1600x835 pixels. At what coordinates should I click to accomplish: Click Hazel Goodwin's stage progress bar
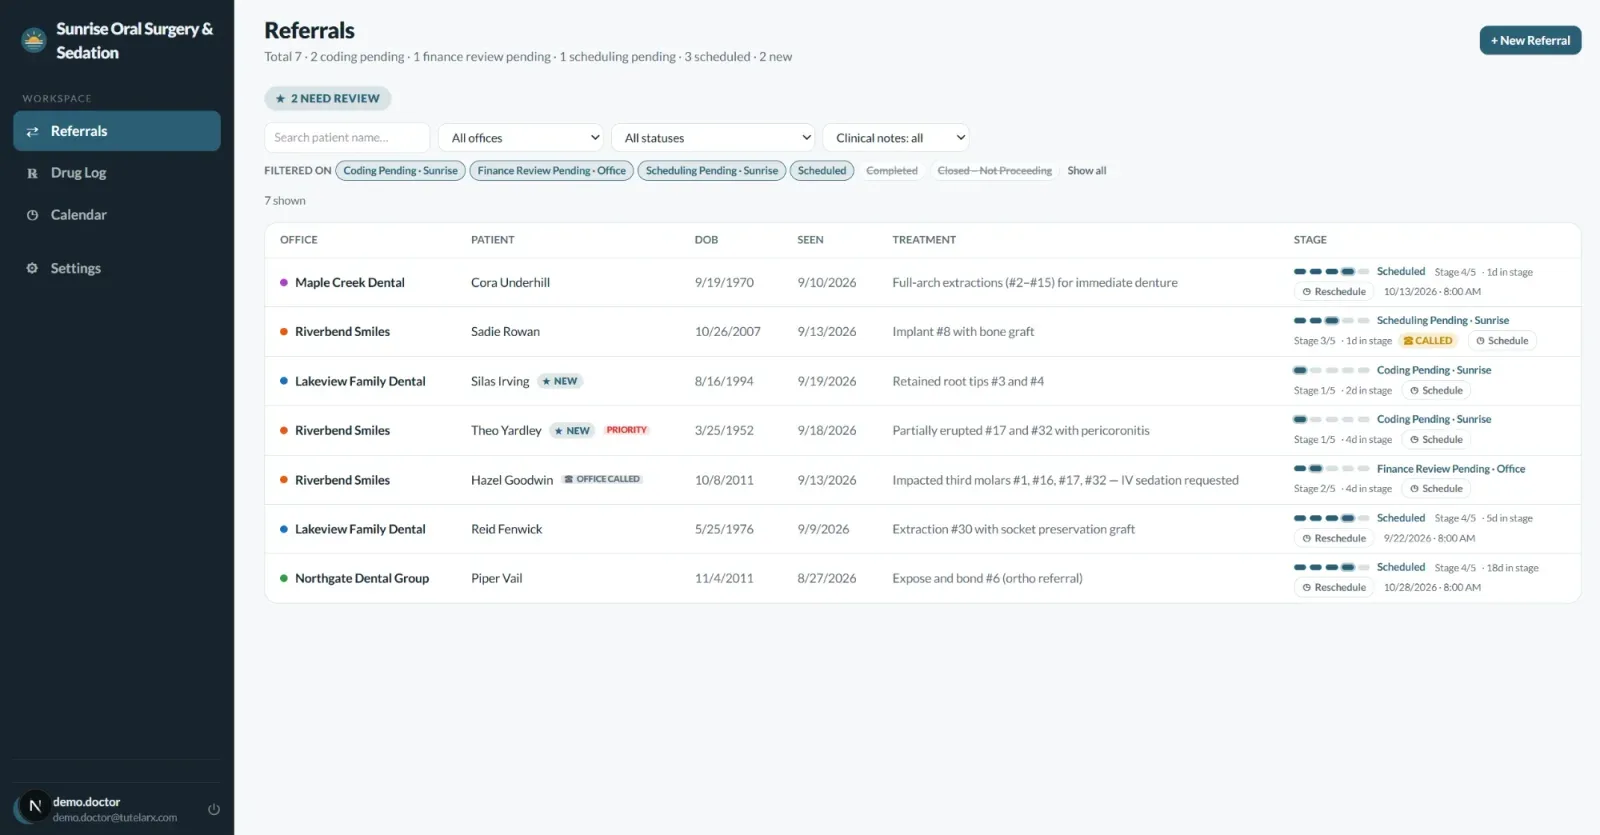click(1331, 468)
